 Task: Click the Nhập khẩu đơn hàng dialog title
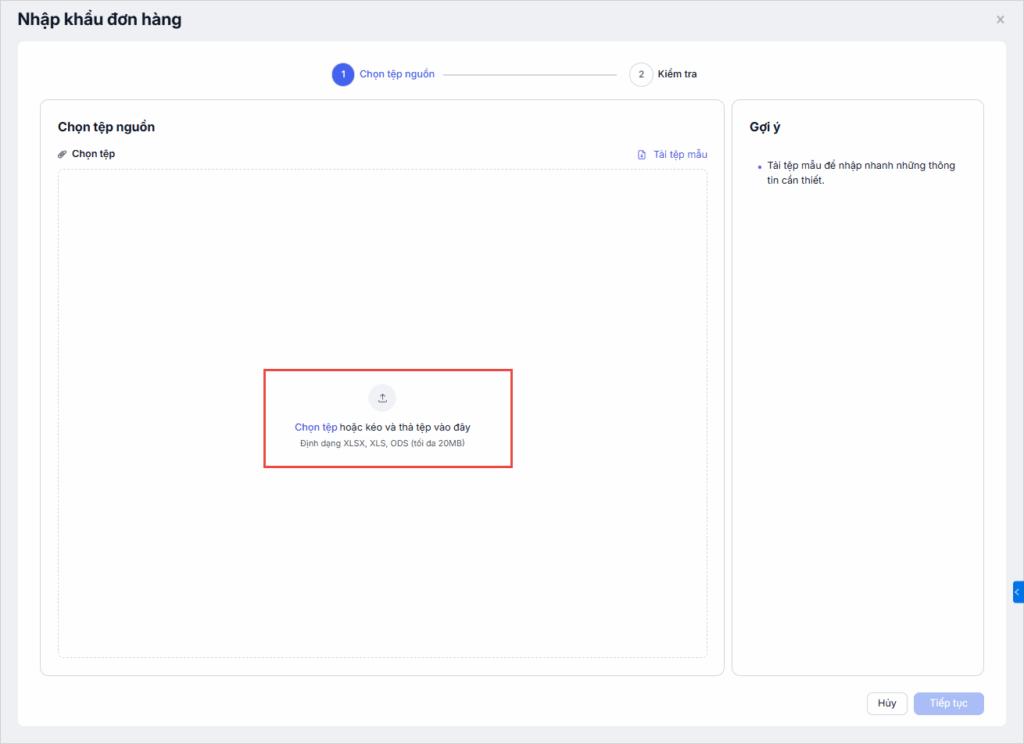(x=100, y=19)
